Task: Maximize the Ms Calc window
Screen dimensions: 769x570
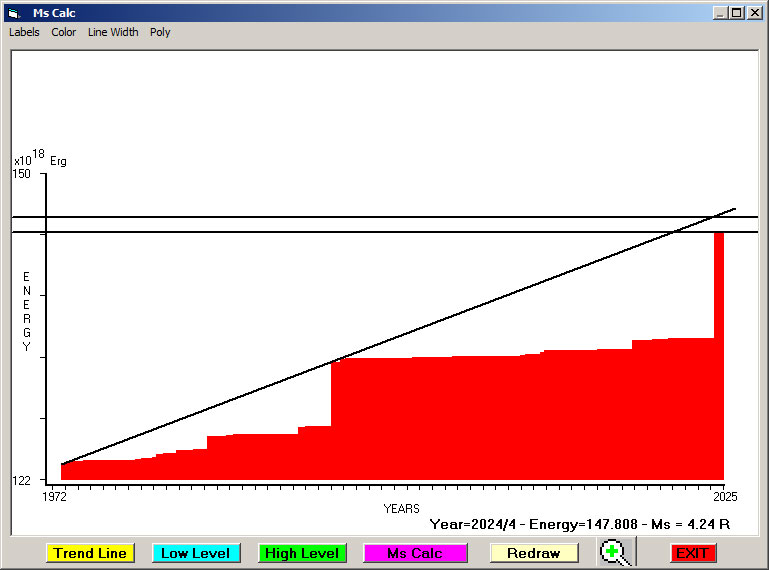Action: pos(737,13)
